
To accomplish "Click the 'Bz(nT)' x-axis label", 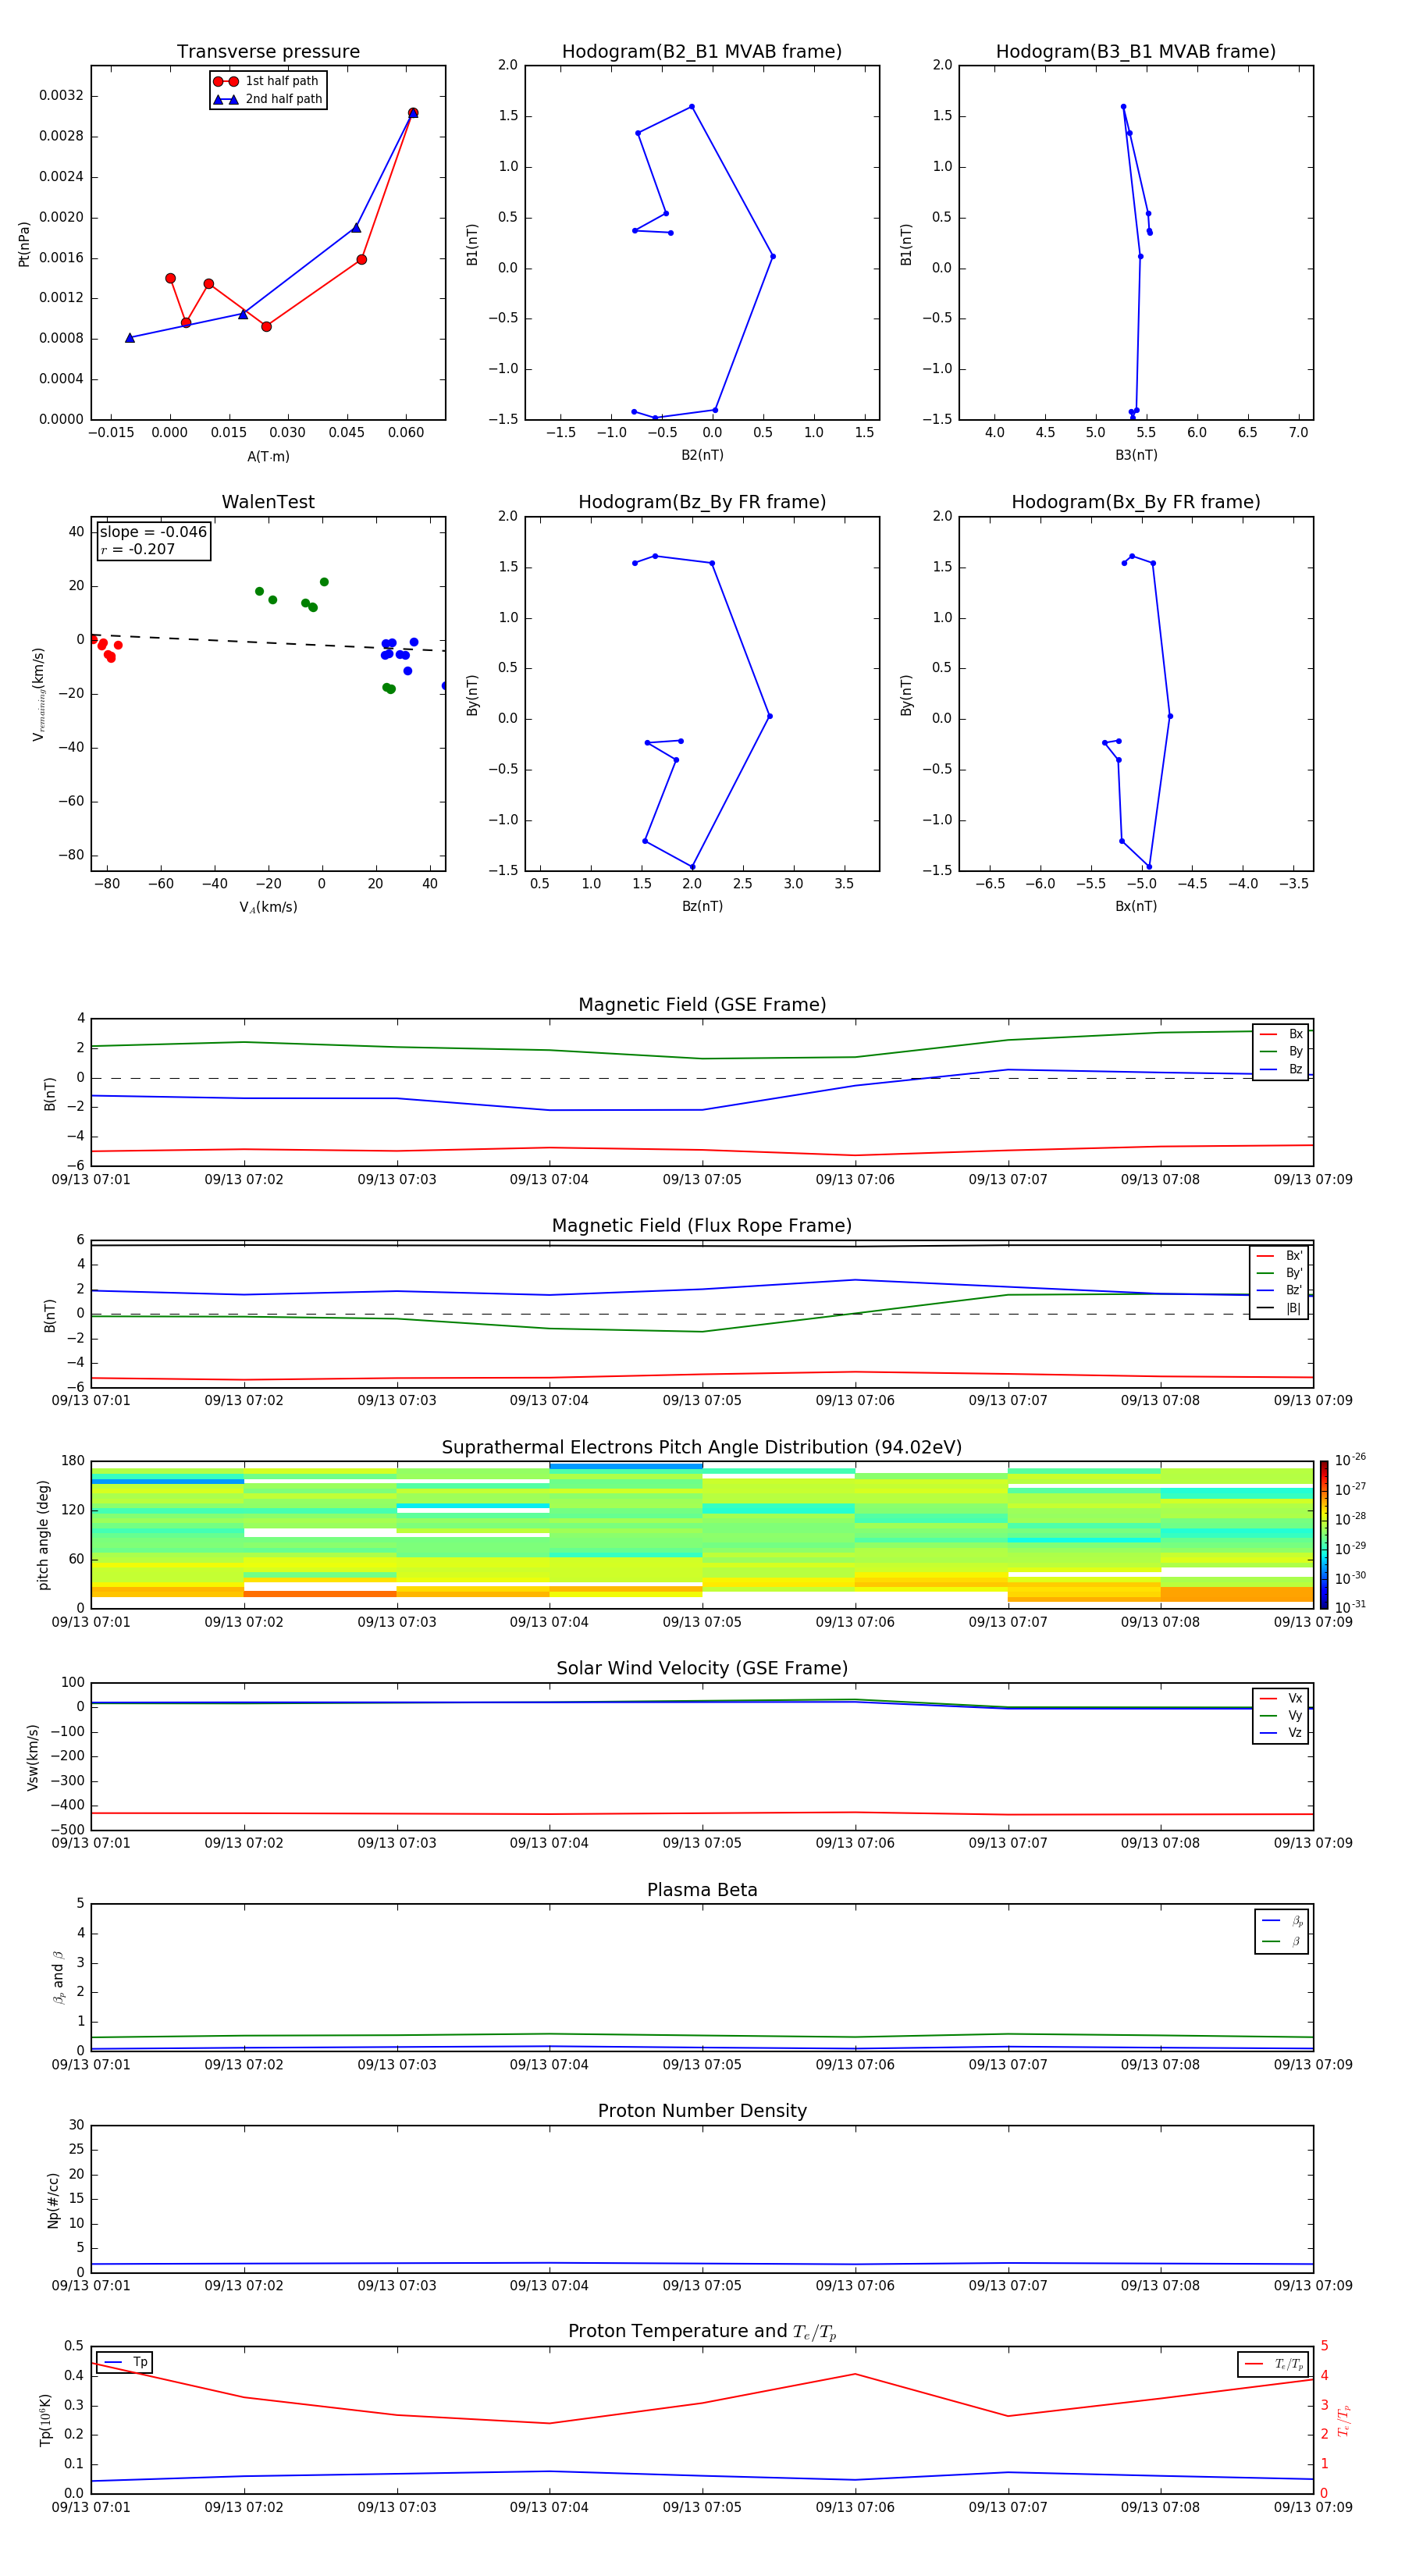I will click(x=702, y=906).
